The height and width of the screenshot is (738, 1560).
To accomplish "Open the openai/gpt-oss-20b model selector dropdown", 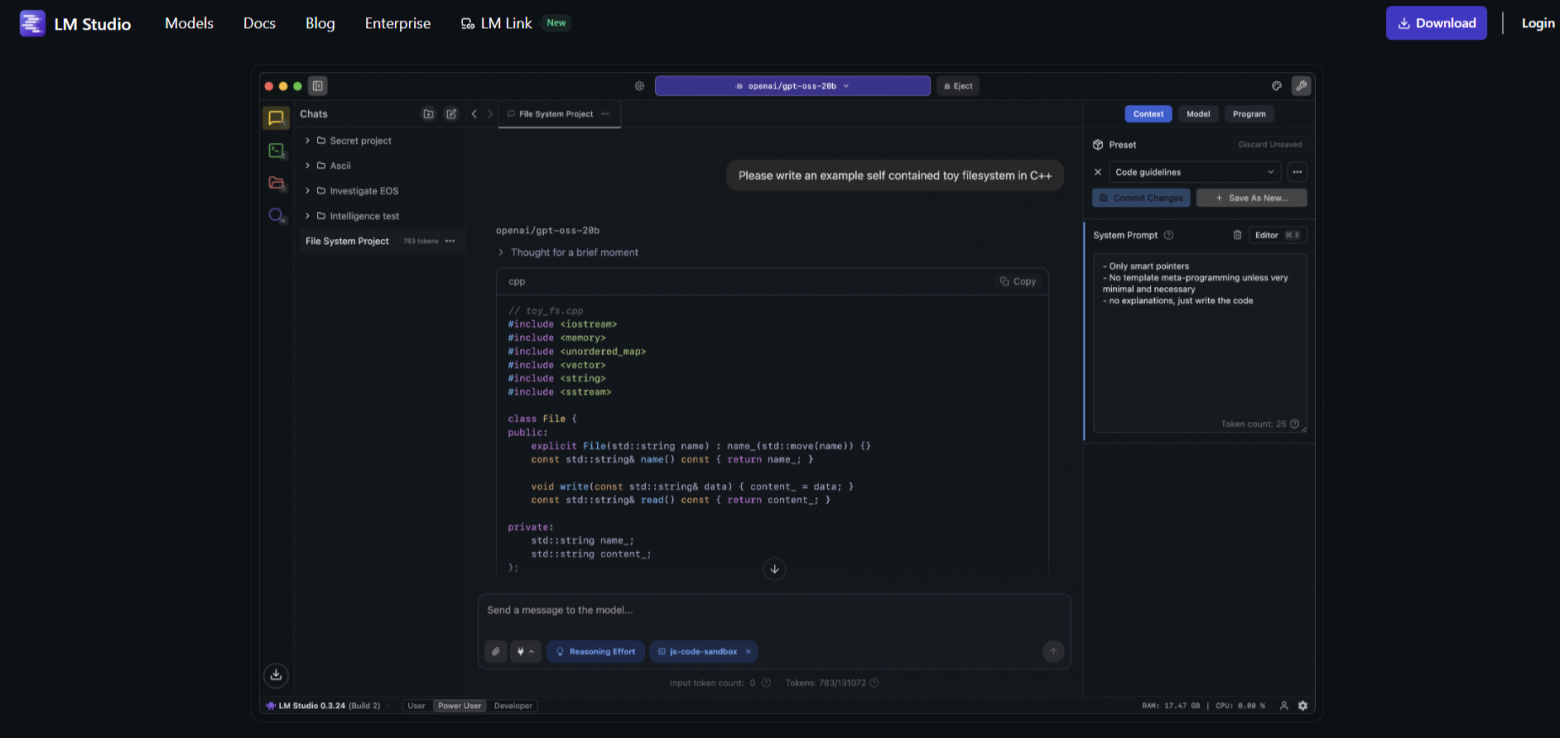I will (792, 86).
